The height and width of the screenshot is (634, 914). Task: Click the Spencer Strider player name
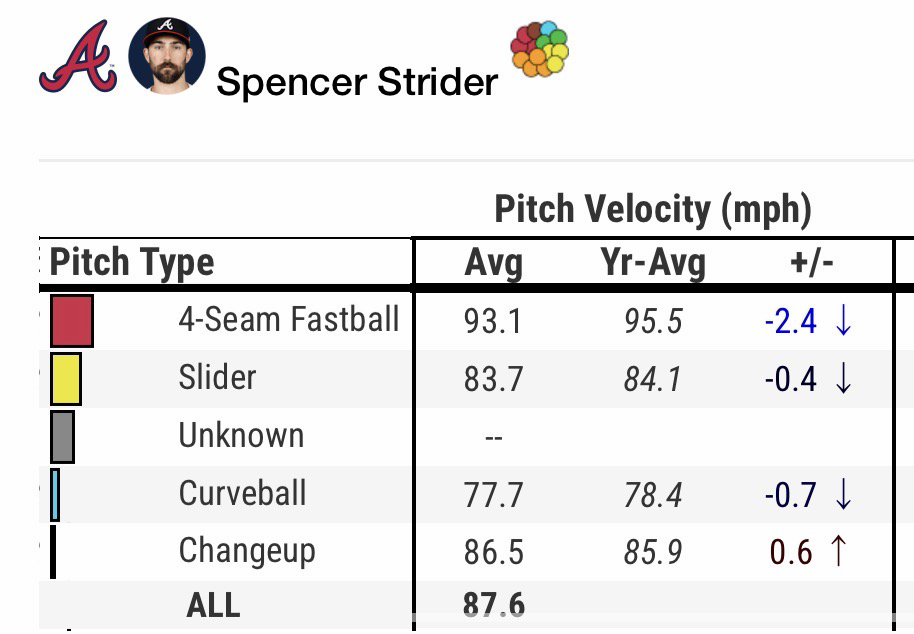pos(356,81)
